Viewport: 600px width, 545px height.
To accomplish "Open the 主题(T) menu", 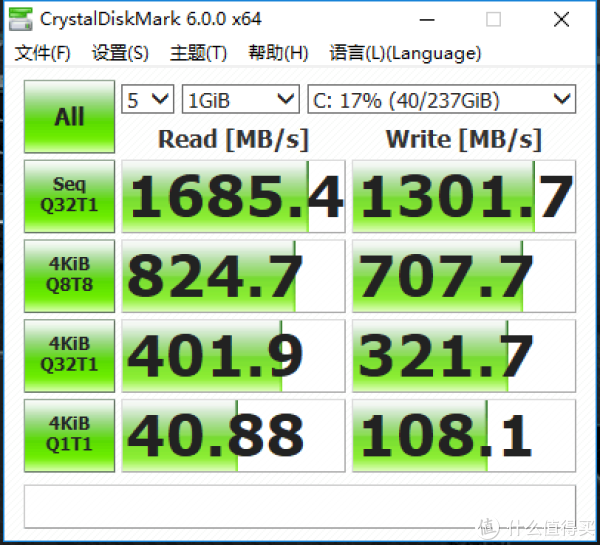I will point(198,53).
